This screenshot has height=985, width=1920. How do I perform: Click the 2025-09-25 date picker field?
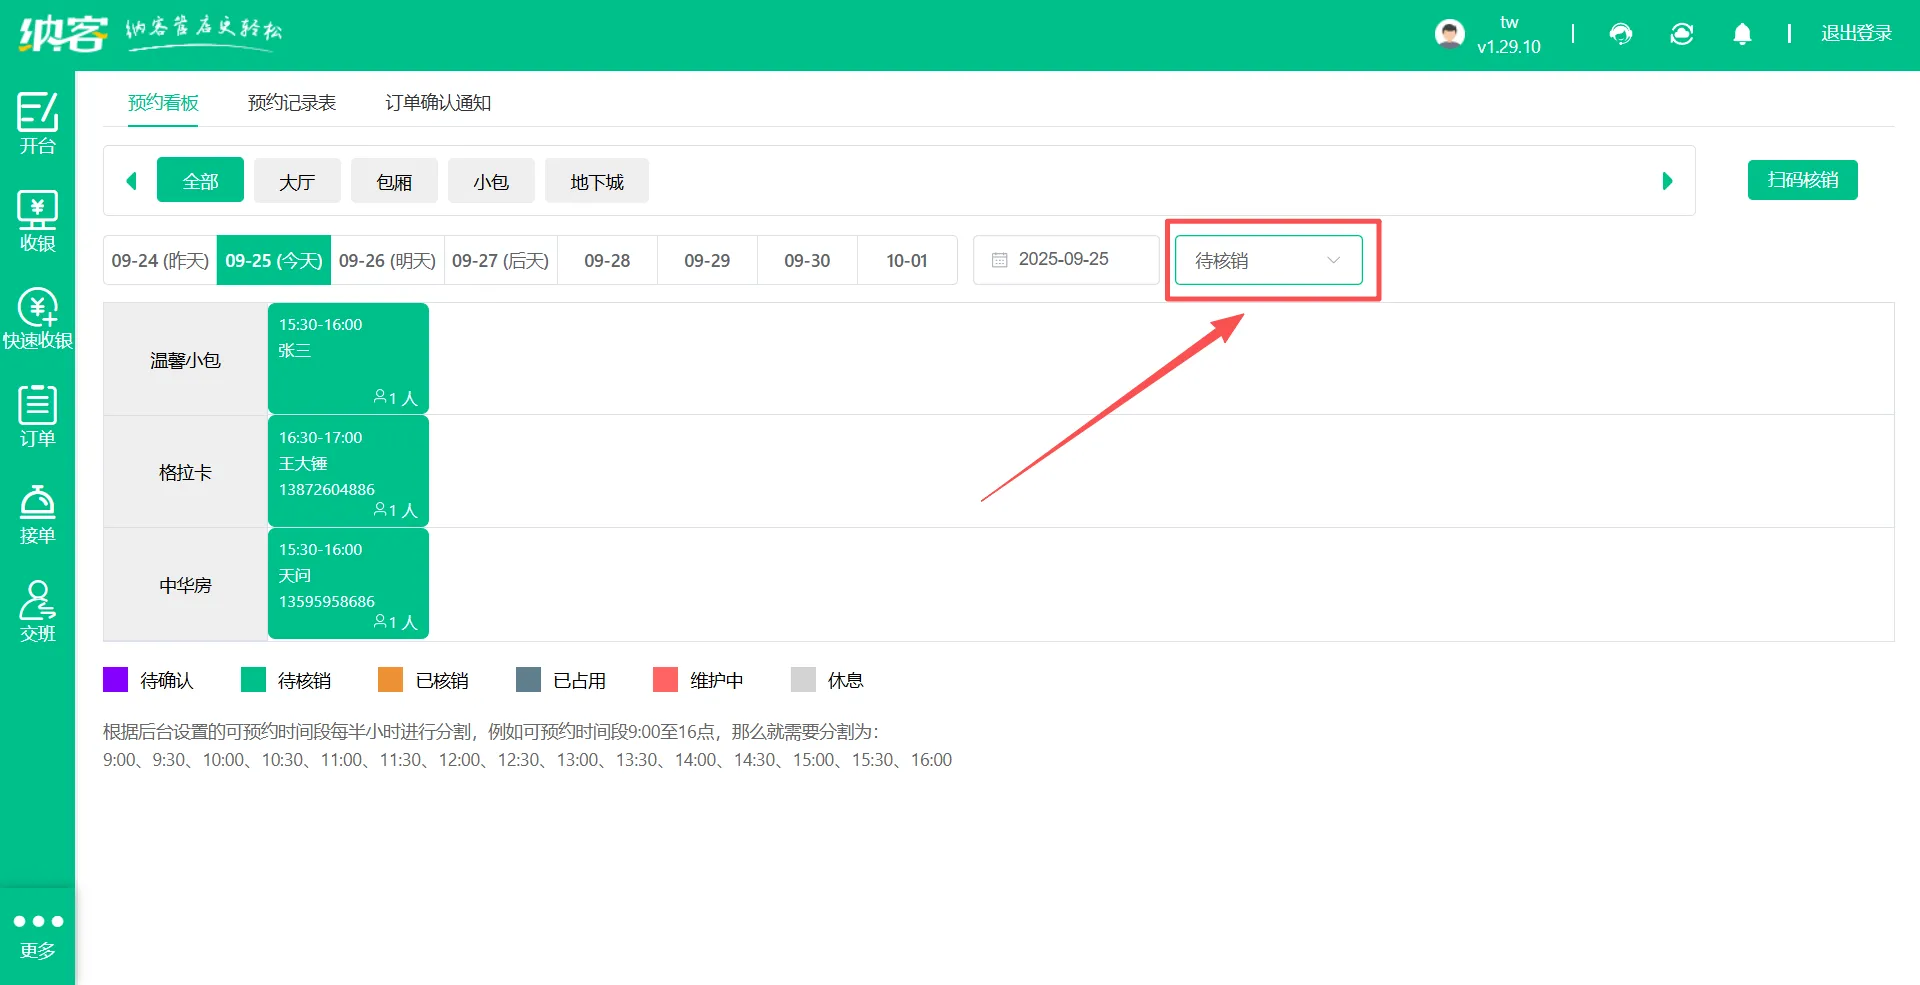(1065, 260)
